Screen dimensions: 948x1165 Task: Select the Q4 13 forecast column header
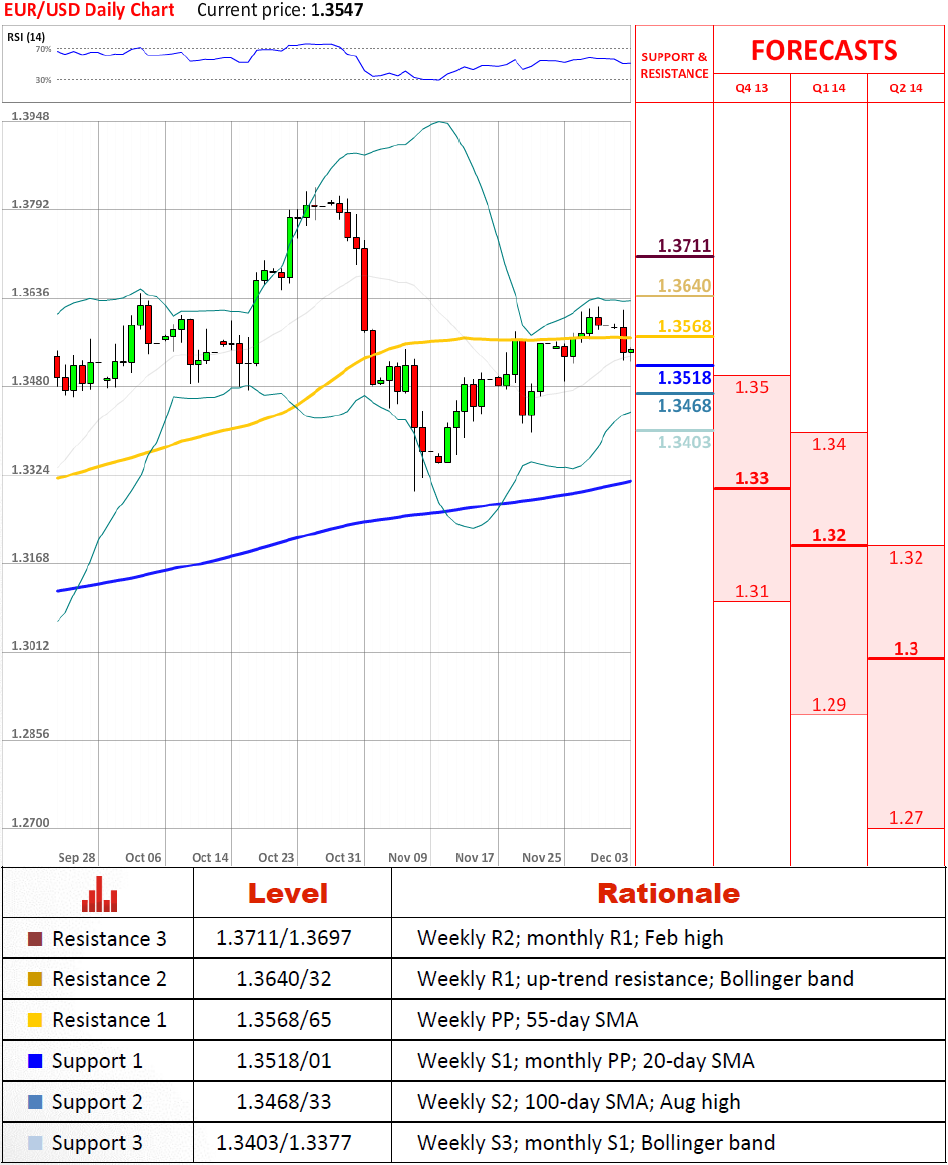tap(752, 88)
